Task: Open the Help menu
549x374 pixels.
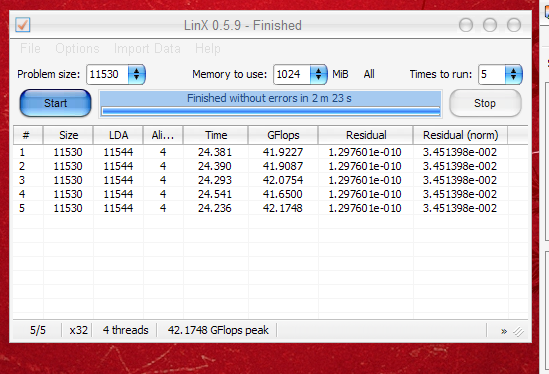Action: [x=208, y=48]
